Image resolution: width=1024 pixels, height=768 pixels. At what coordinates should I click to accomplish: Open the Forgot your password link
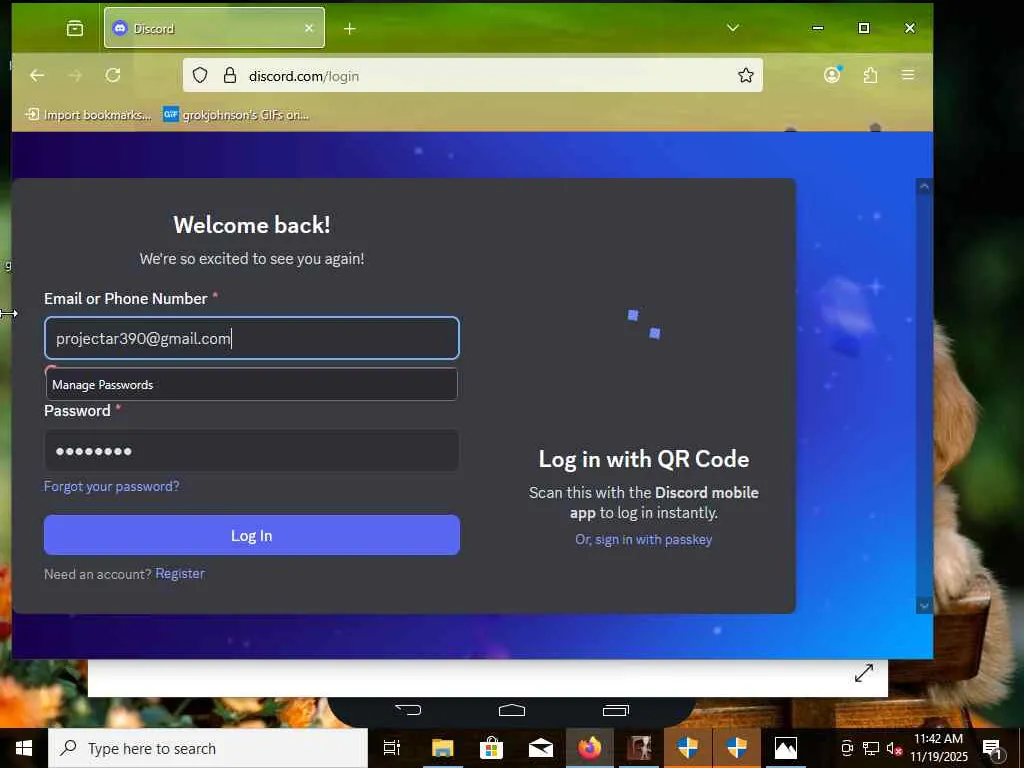112,487
